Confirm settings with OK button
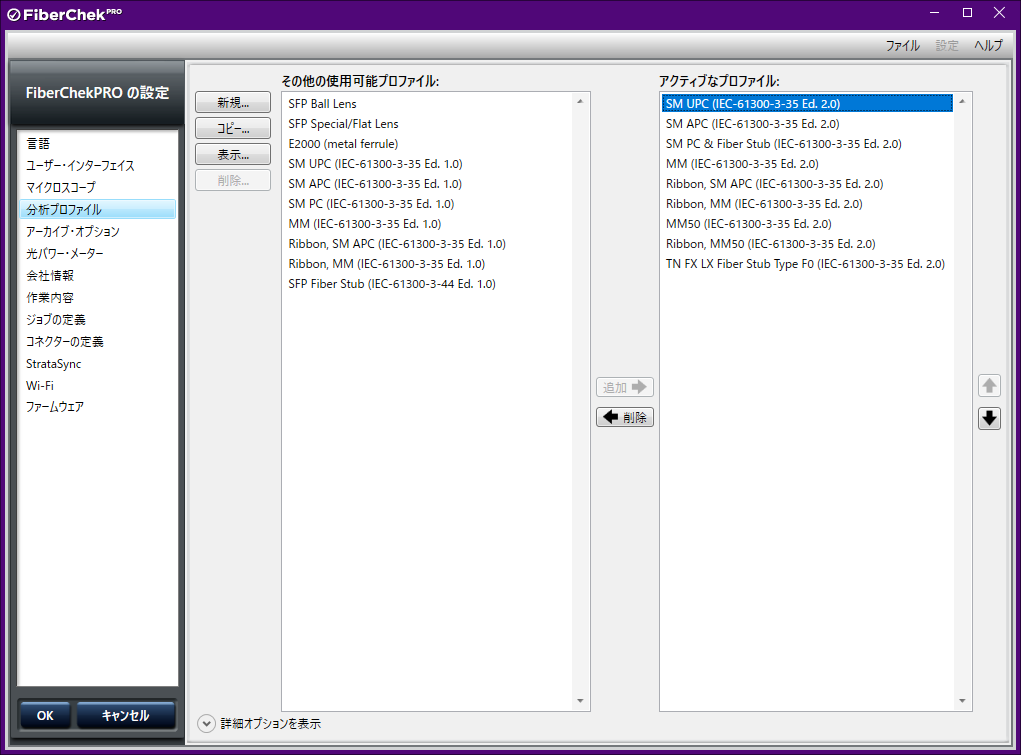1021x755 pixels. click(x=45, y=715)
